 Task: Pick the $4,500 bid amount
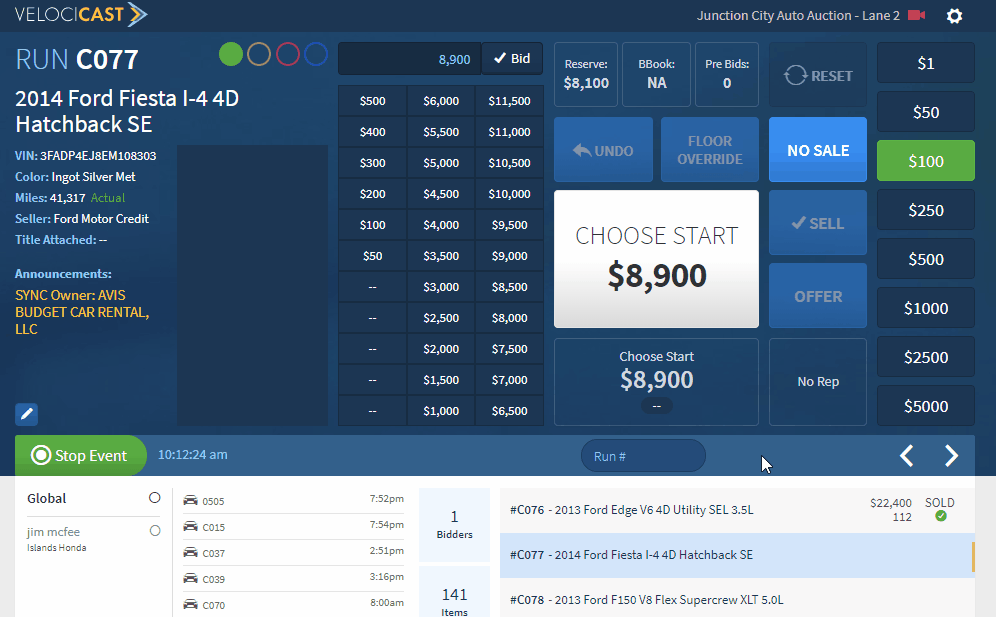click(x=441, y=194)
